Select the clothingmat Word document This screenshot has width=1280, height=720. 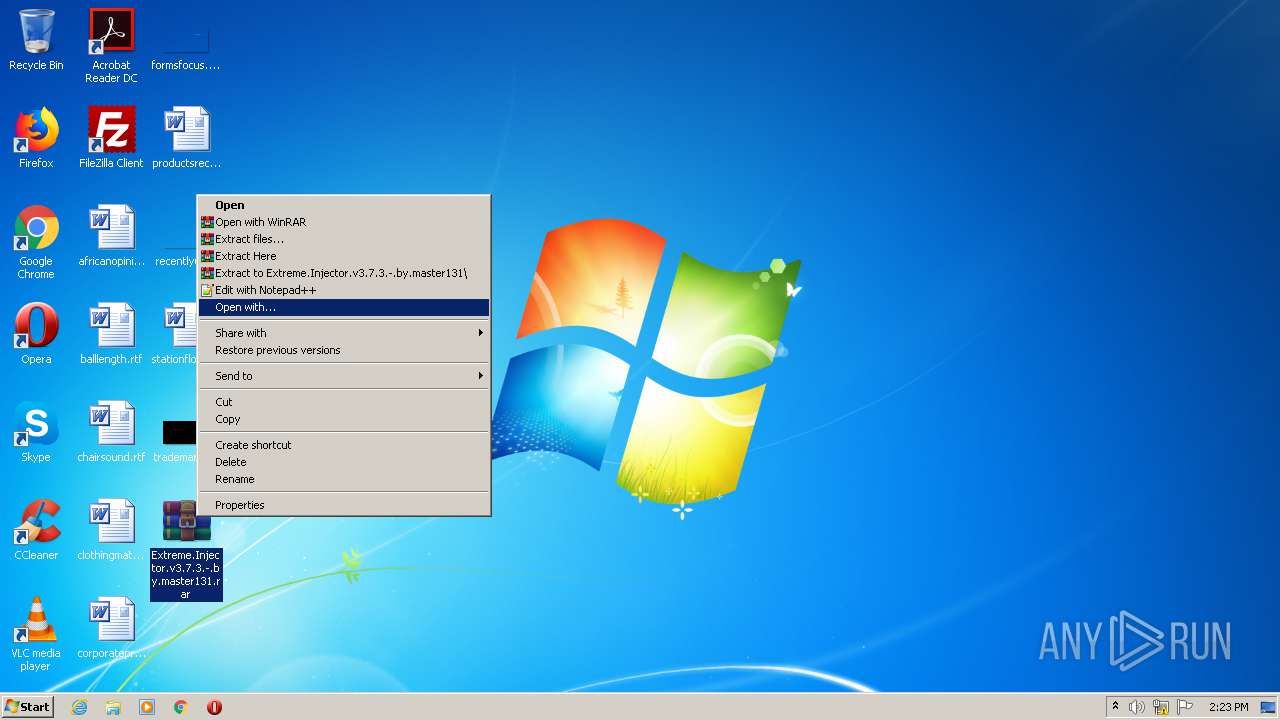[111, 530]
